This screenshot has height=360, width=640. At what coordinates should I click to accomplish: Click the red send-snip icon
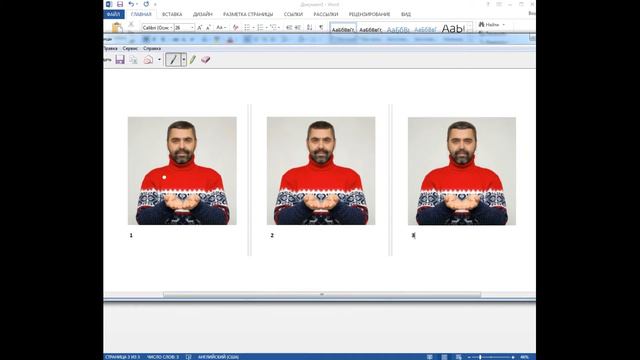coord(148,60)
